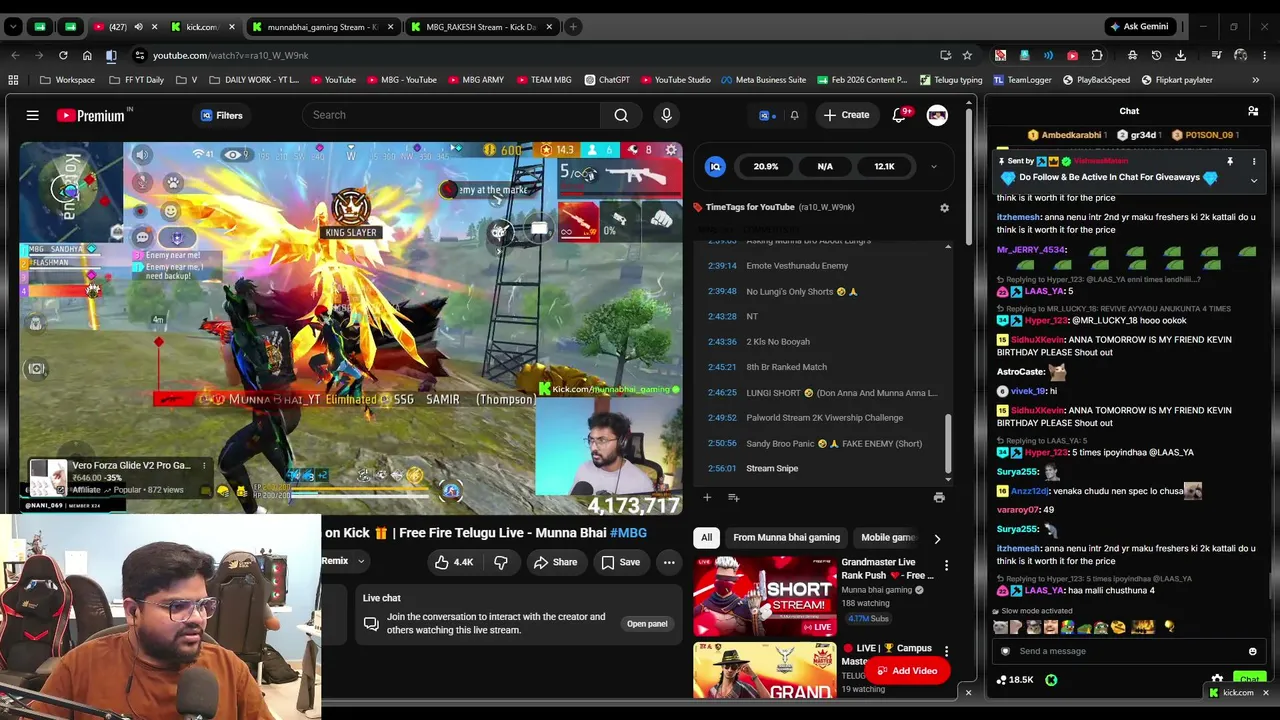Open the tab search dropdown in browser
The width and height of the screenshot is (1280, 720).
click(x=14, y=27)
